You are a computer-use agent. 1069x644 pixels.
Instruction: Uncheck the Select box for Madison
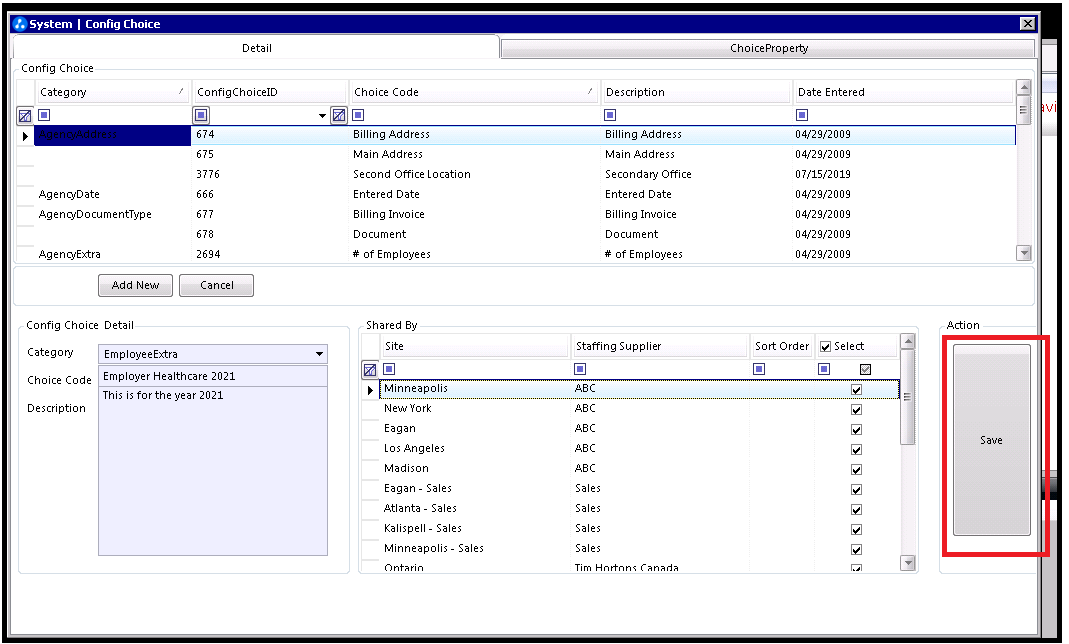point(857,470)
